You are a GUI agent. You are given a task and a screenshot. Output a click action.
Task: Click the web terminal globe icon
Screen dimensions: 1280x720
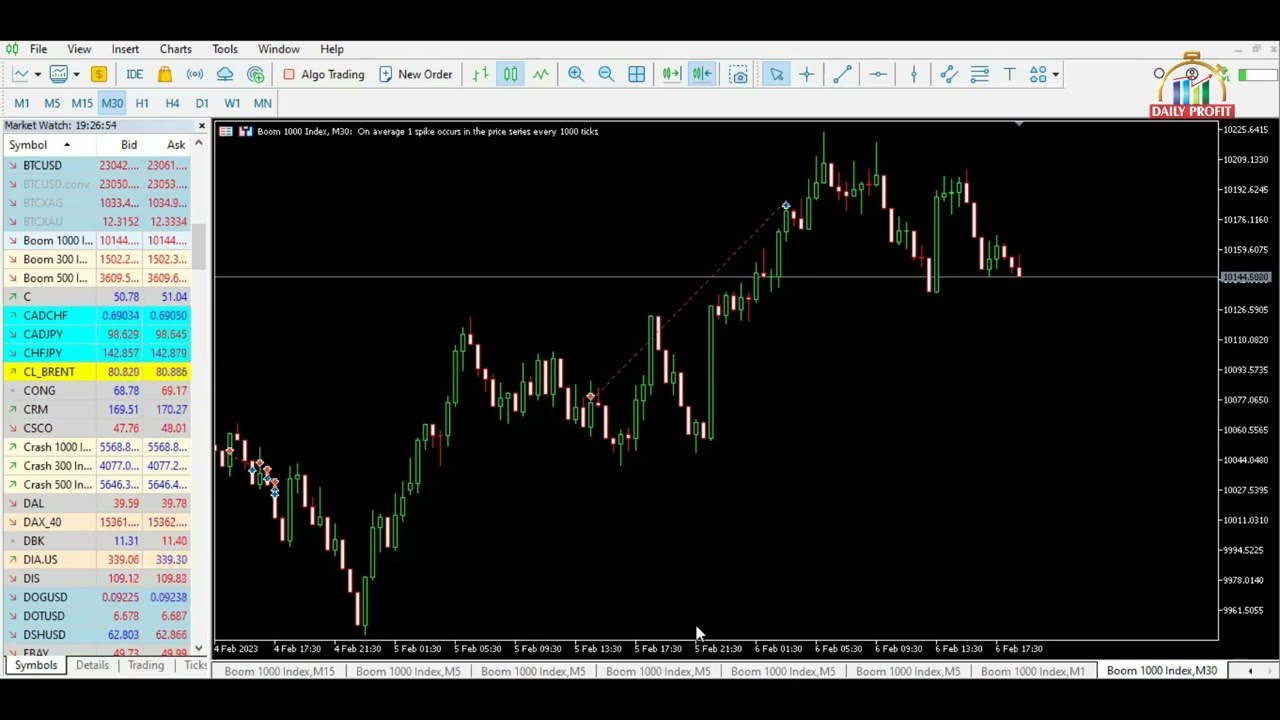256,74
